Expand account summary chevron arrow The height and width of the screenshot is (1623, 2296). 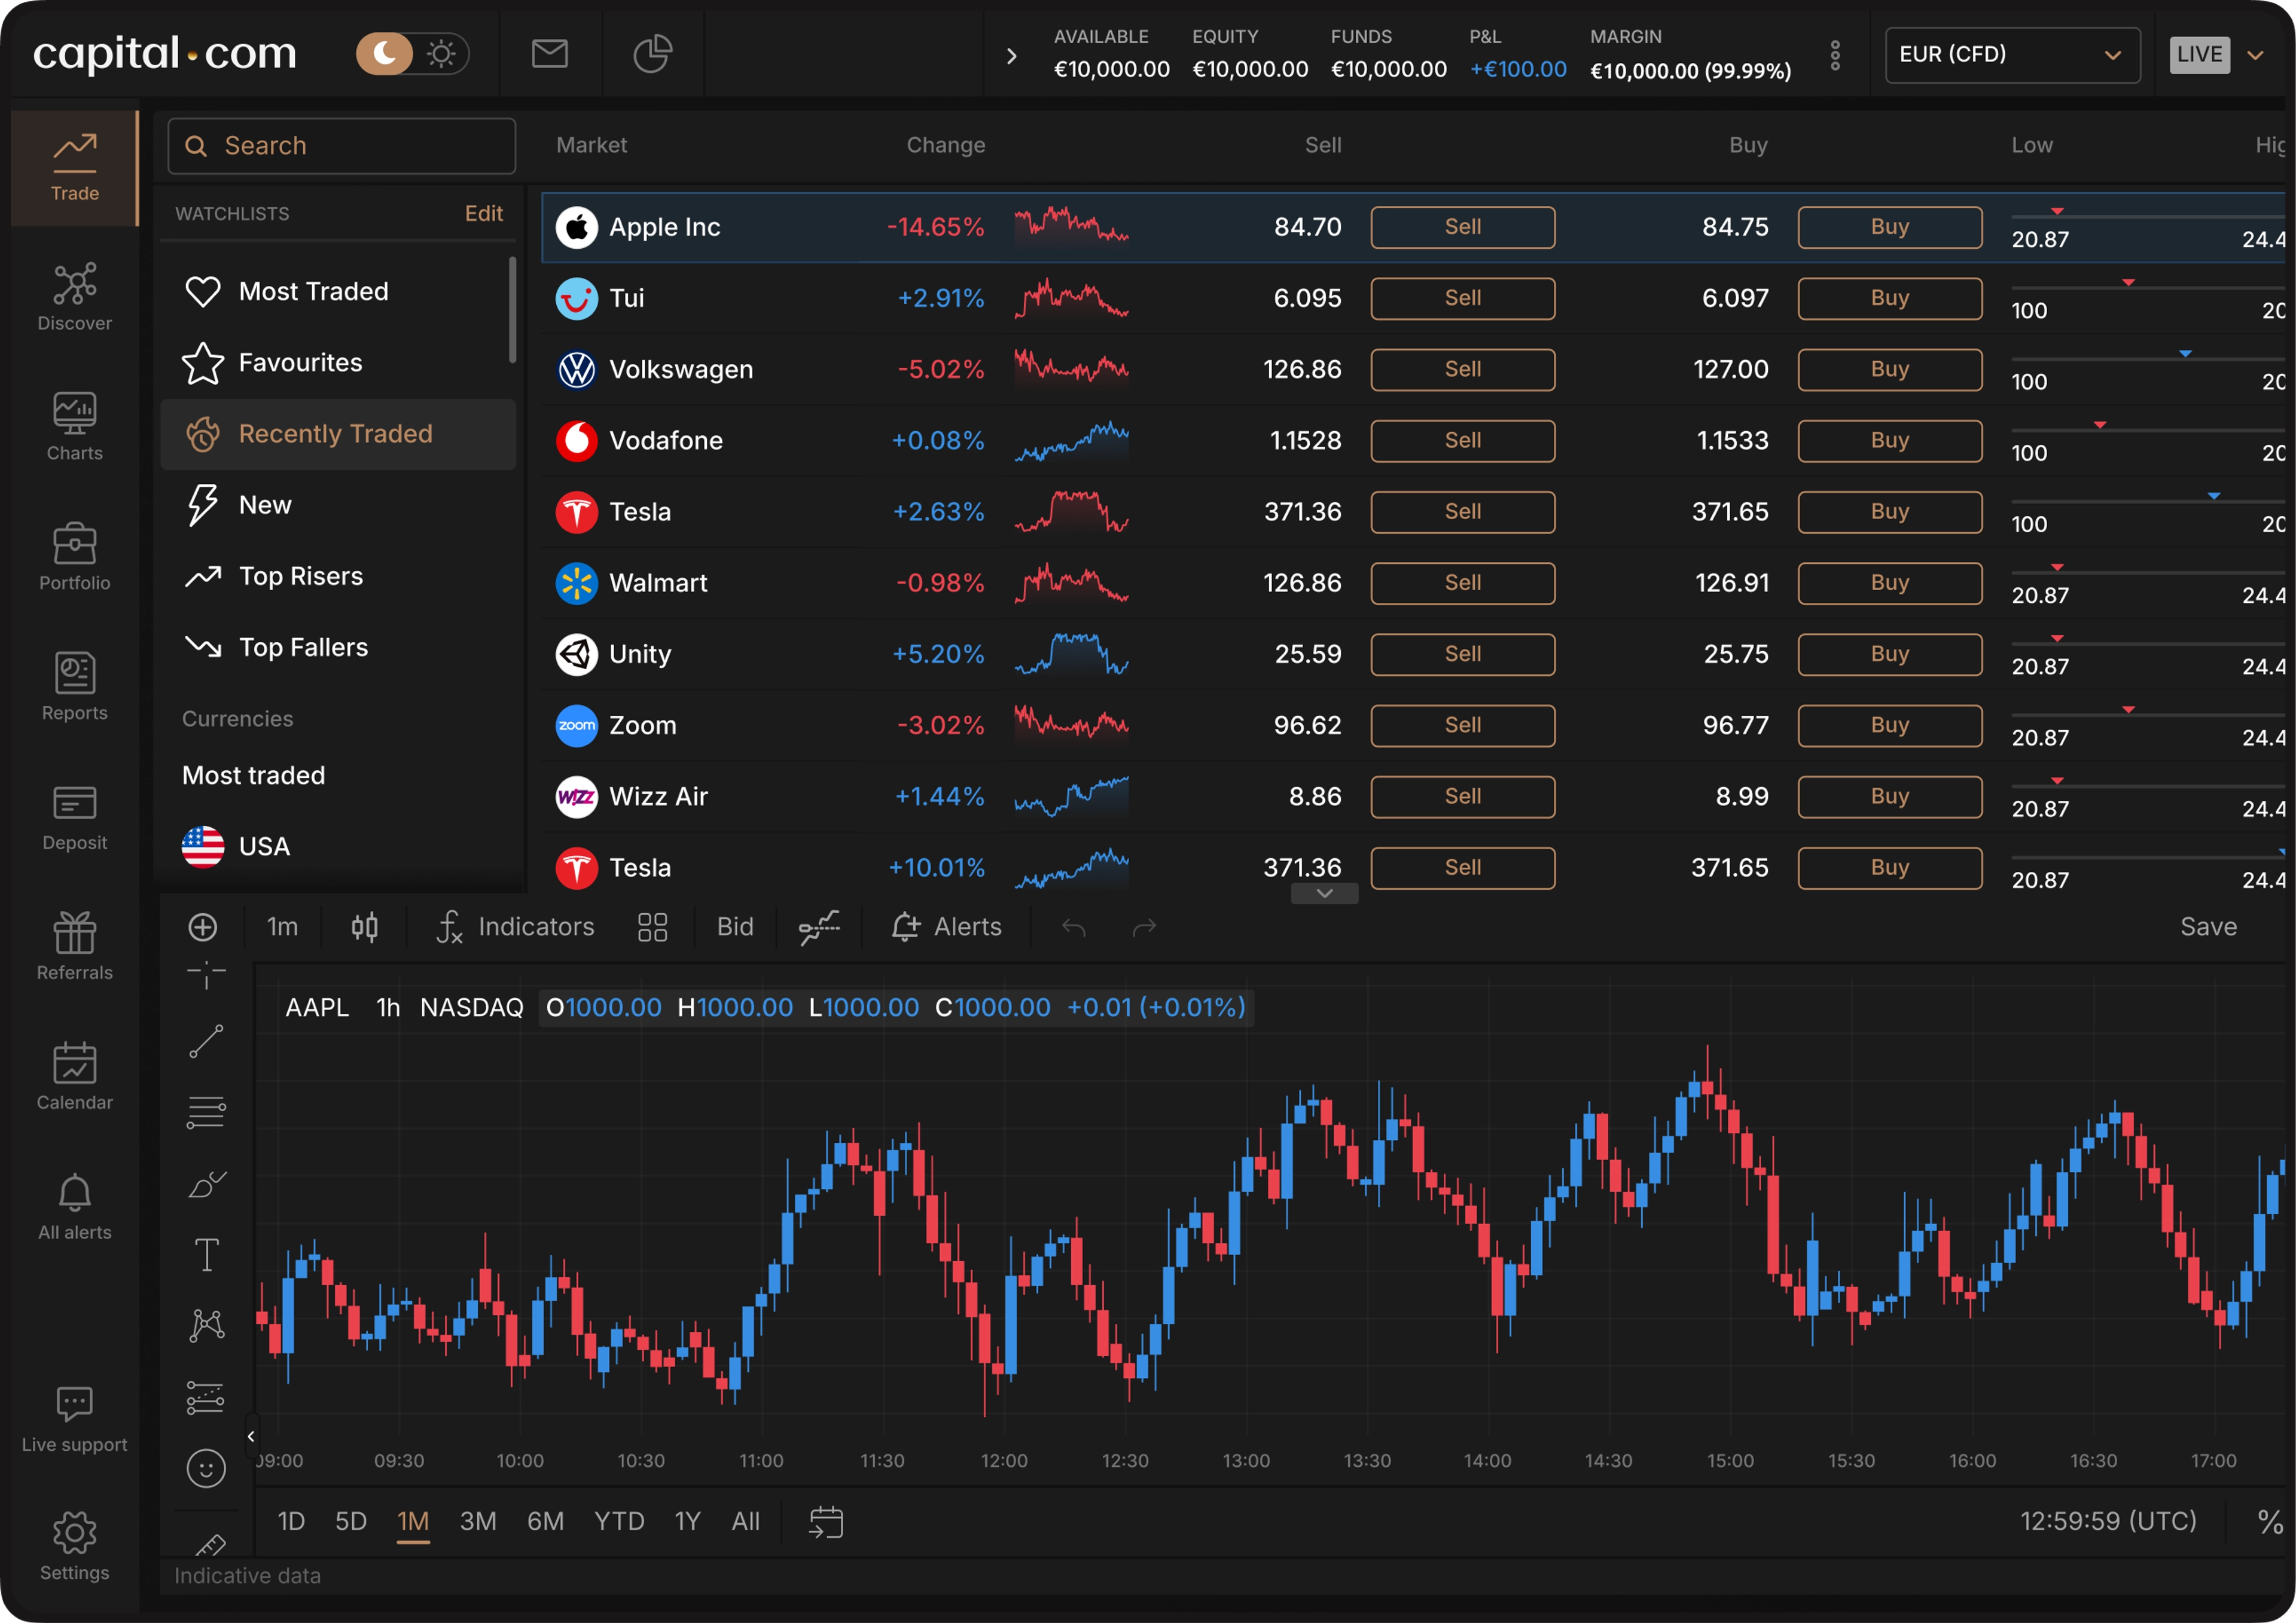(1011, 56)
